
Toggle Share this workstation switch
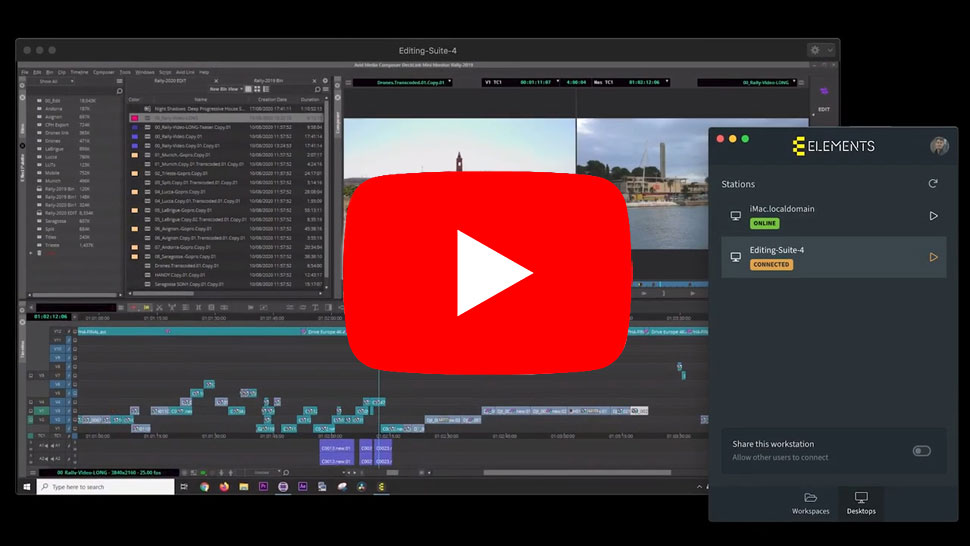tap(921, 451)
